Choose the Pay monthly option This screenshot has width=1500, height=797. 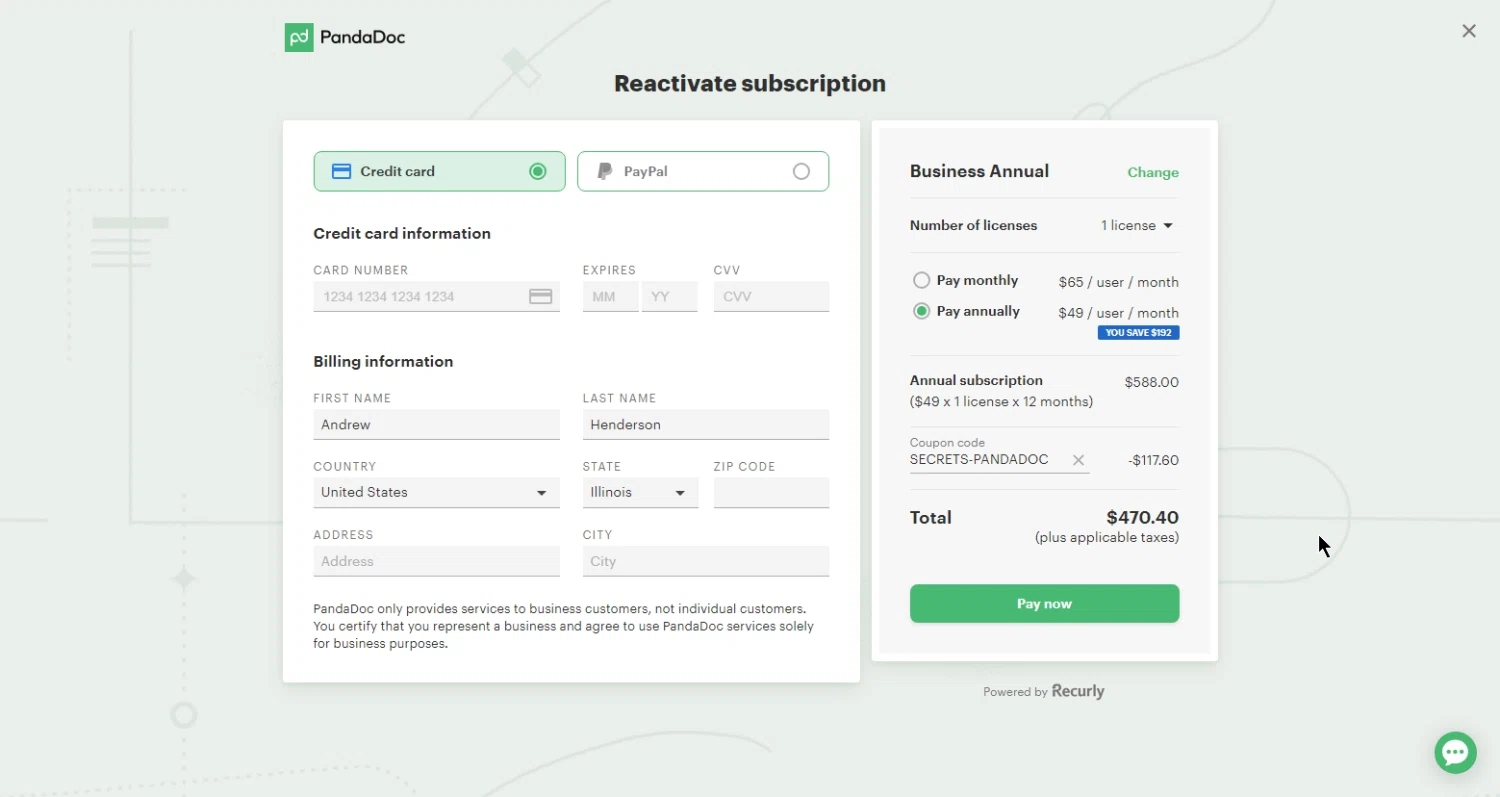pyautogui.click(x=921, y=280)
